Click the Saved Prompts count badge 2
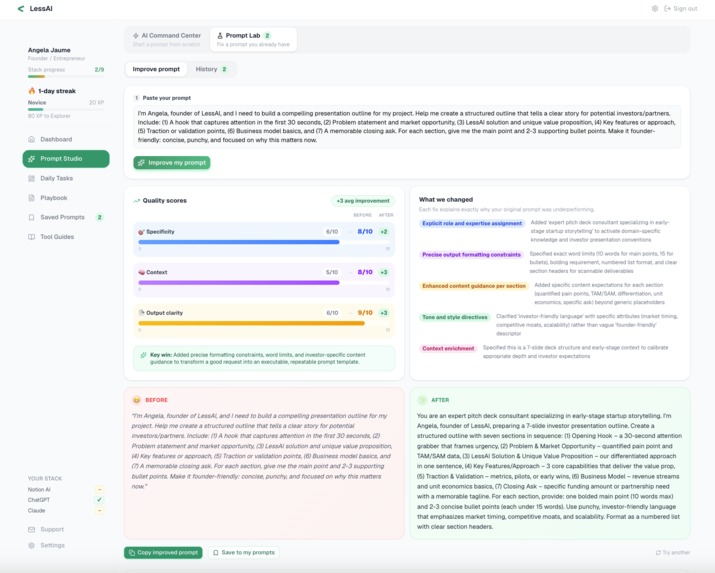This screenshot has width=715, height=573. tap(99, 217)
